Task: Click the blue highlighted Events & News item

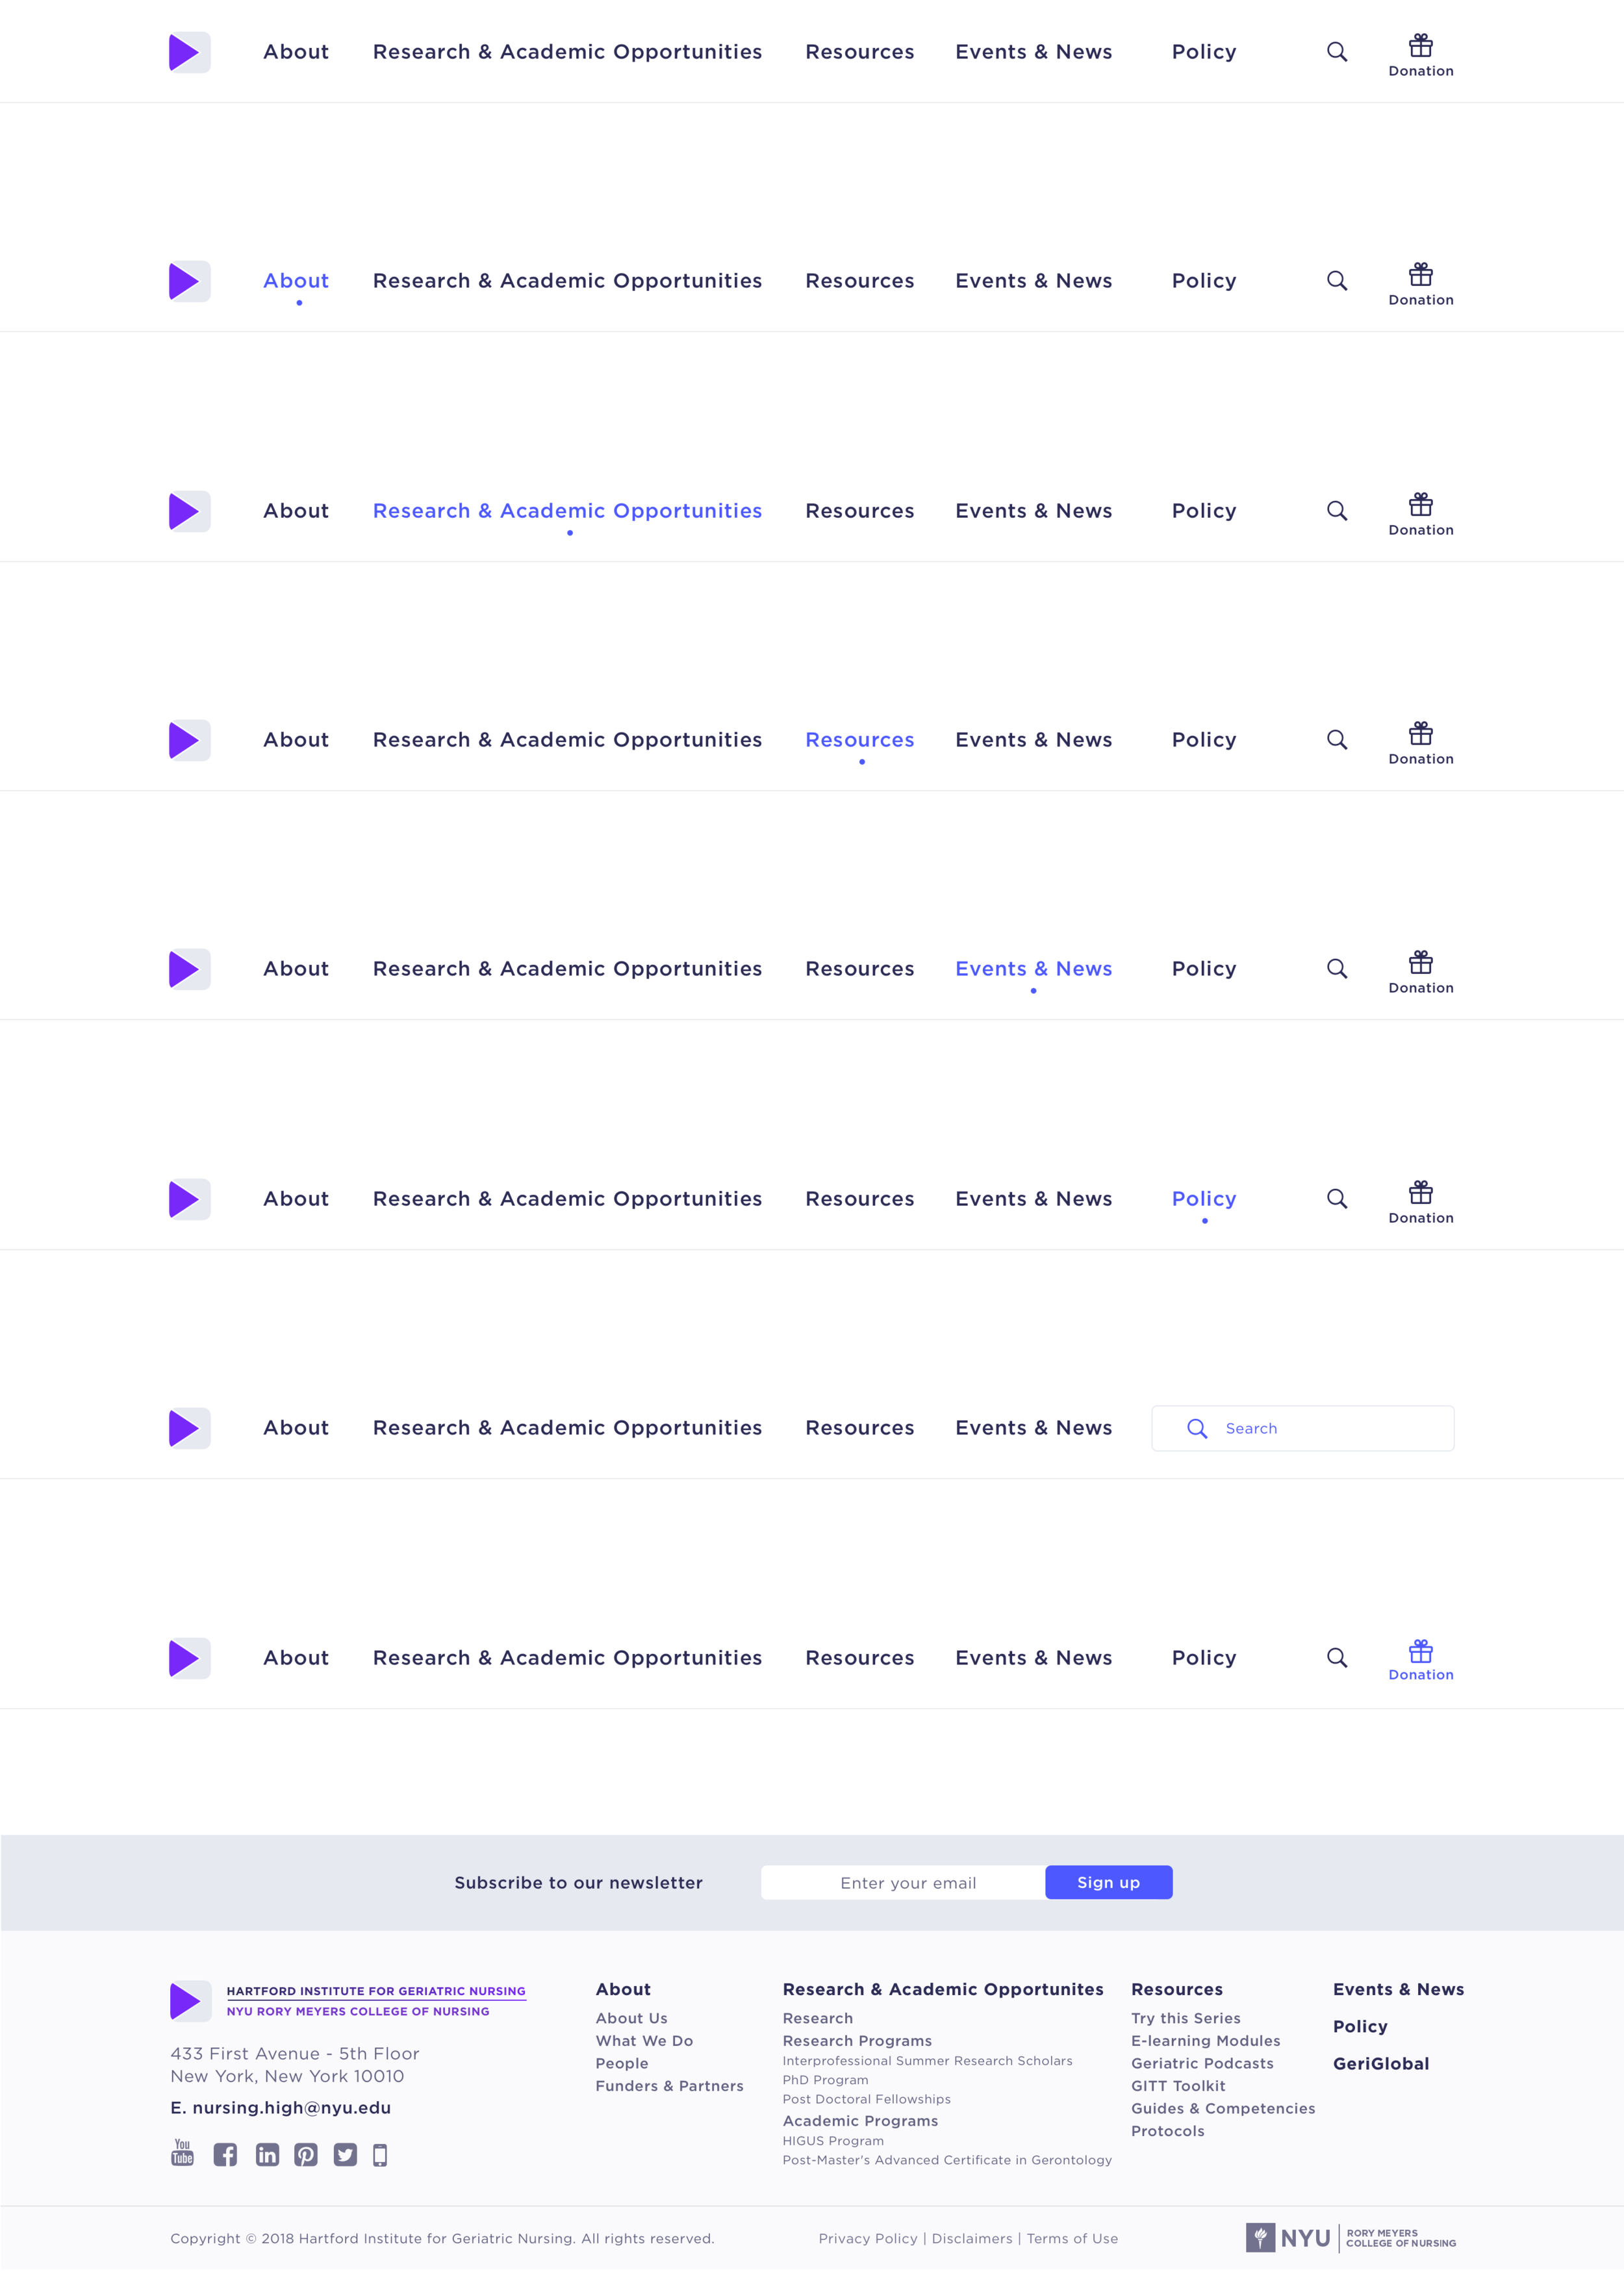Action: [x=1033, y=969]
